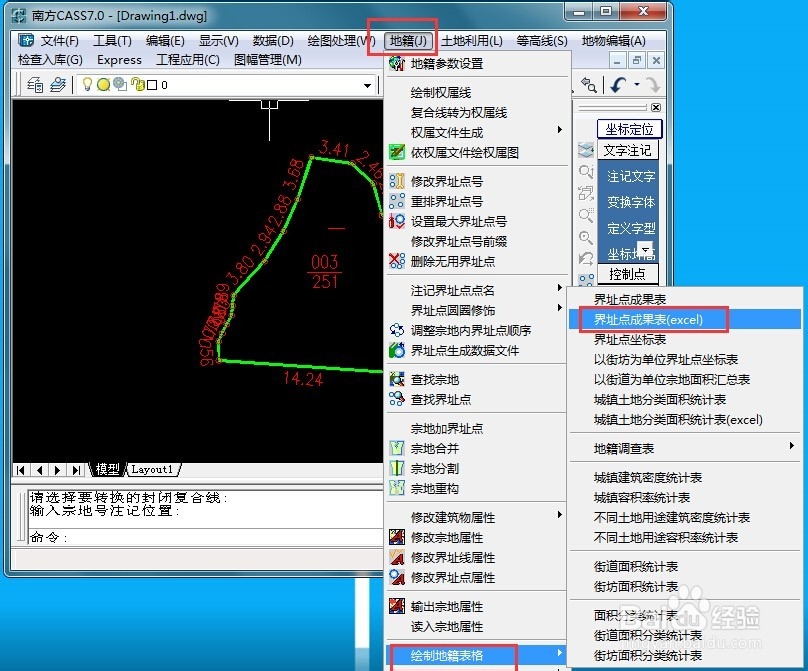The height and width of the screenshot is (671, 808).
Task: Open the undo dropdown arrow
Action: pyautogui.click(x=637, y=85)
